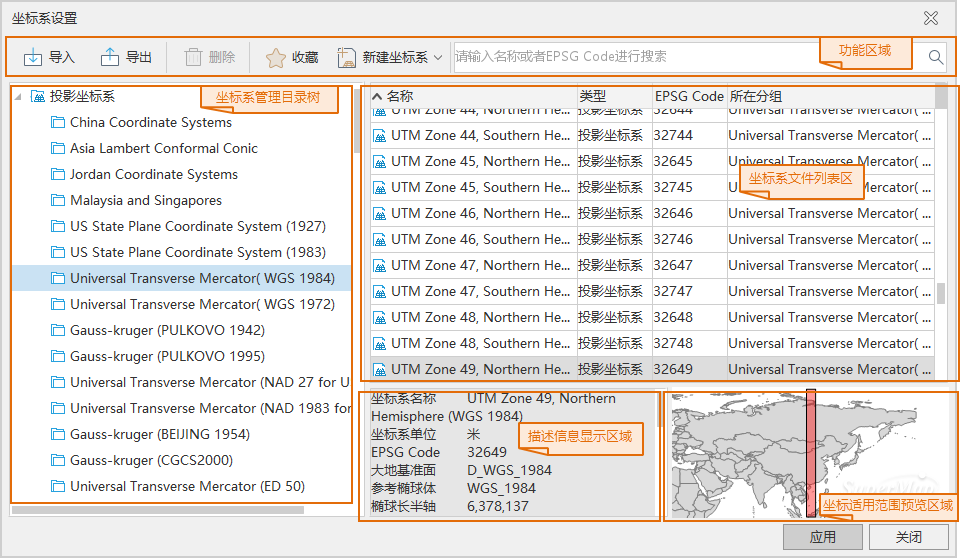Click folder icon of China Coordinate Systems
Image resolution: width=961 pixels, height=558 pixels.
(x=57, y=123)
